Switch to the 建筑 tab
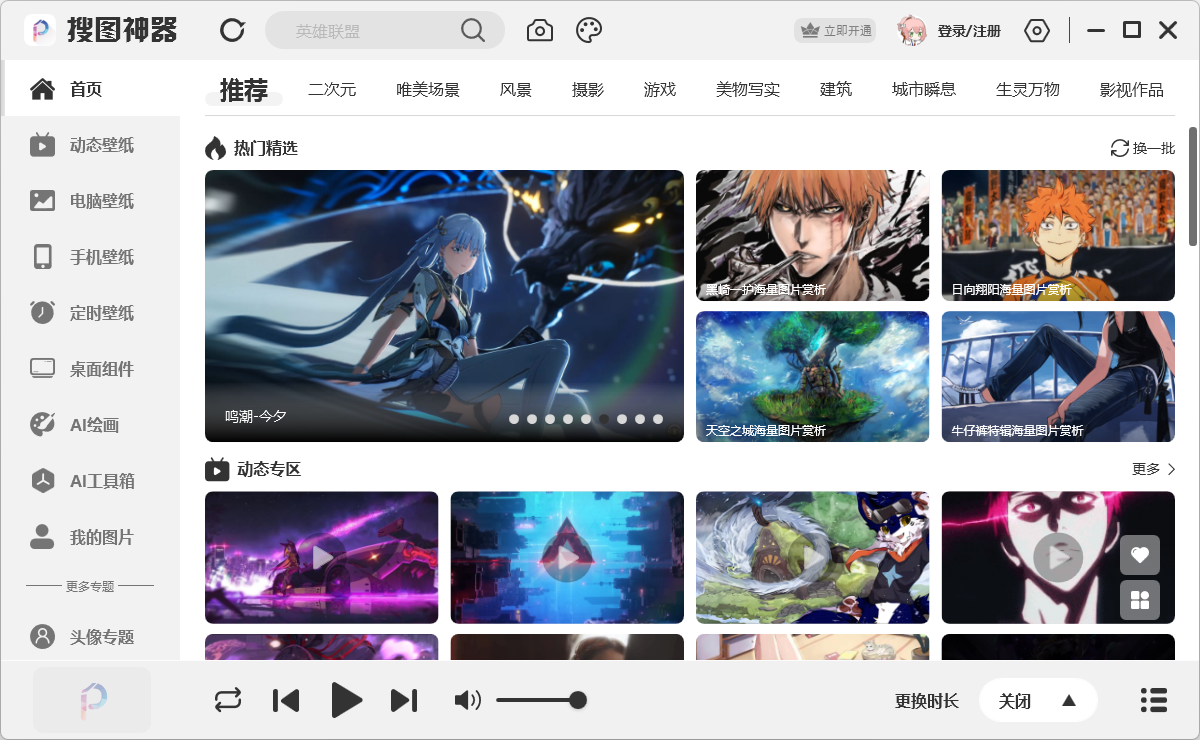 pyautogui.click(x=836, y=89)
